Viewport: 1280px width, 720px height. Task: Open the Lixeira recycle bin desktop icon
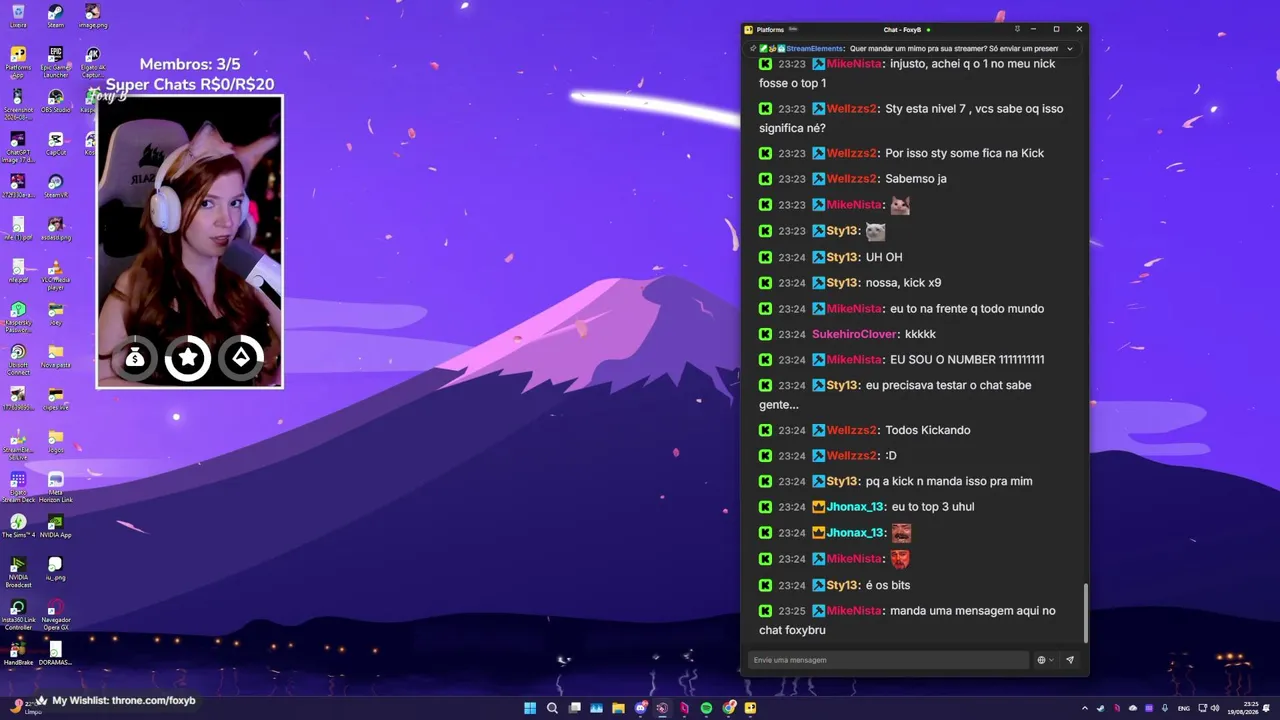click(x=18, y=15)
